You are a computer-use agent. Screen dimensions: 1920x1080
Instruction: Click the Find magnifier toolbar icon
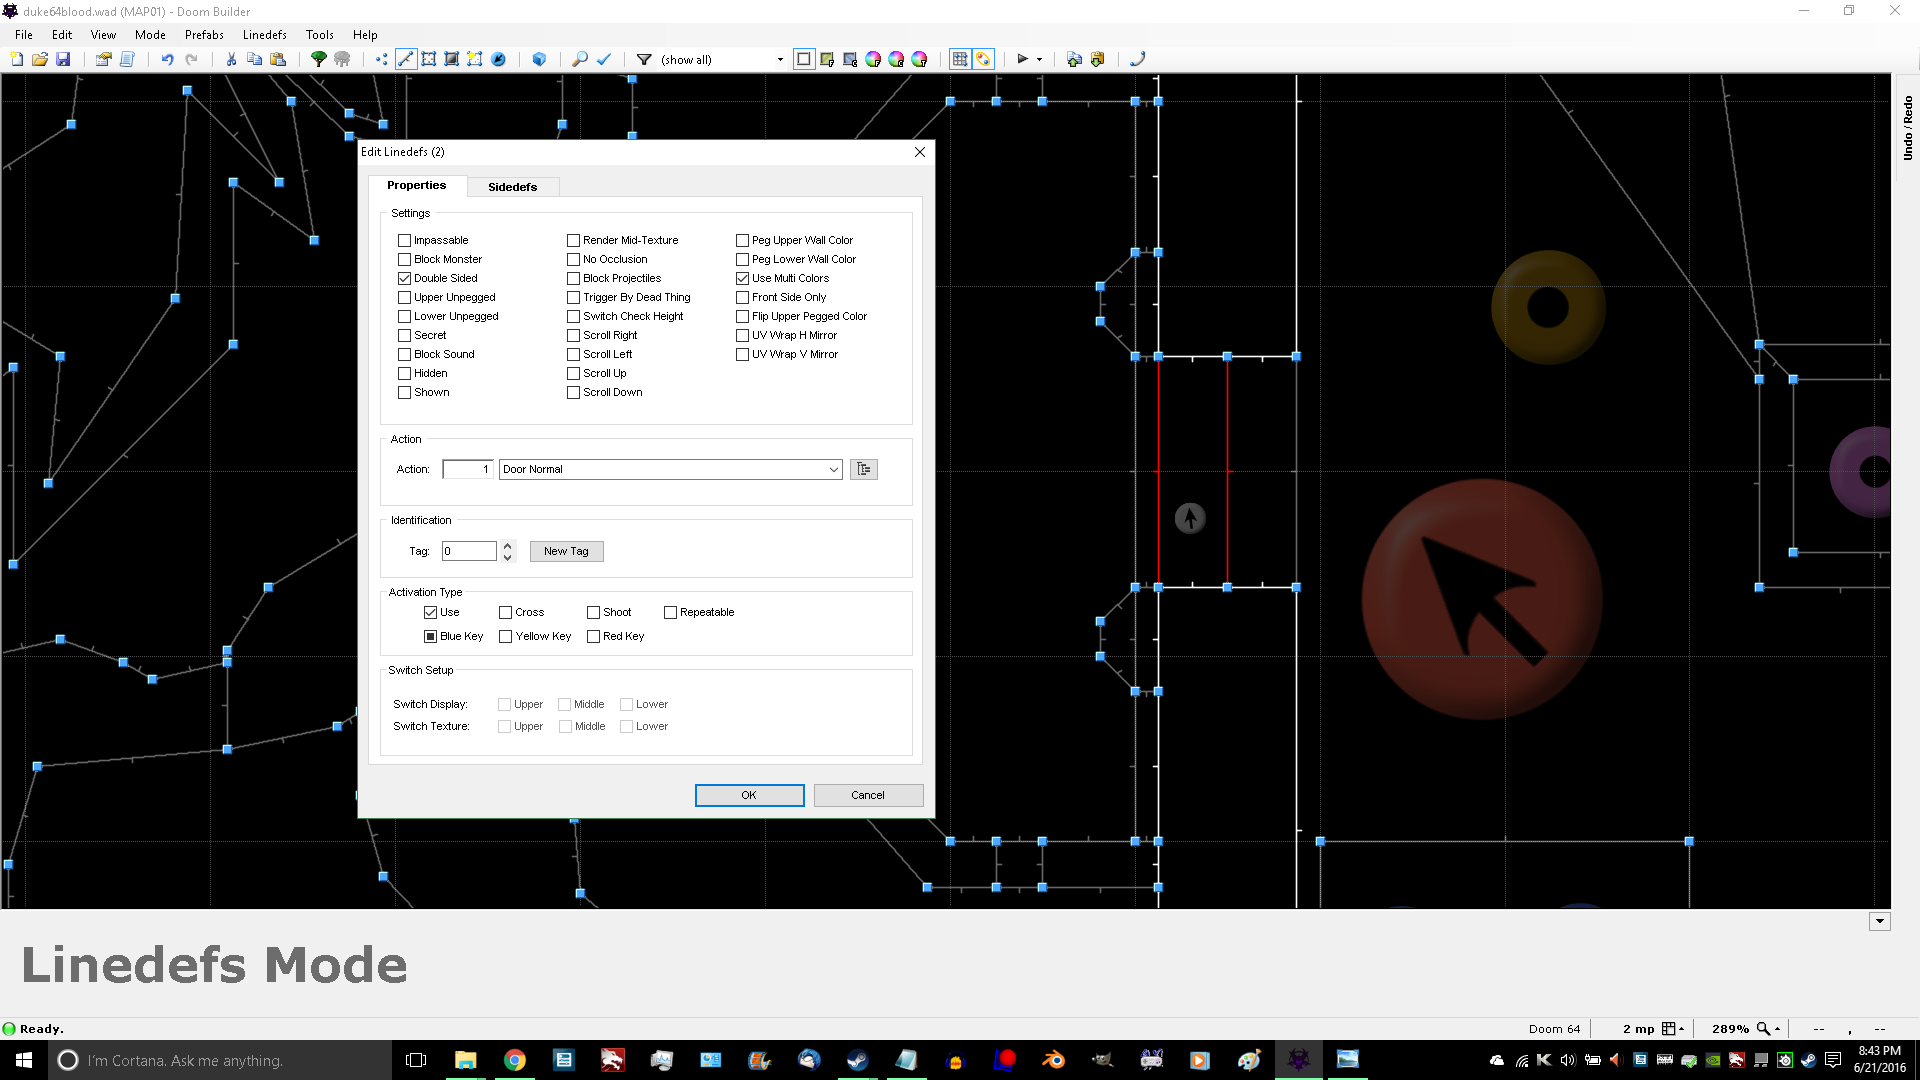tap(579, 59)
